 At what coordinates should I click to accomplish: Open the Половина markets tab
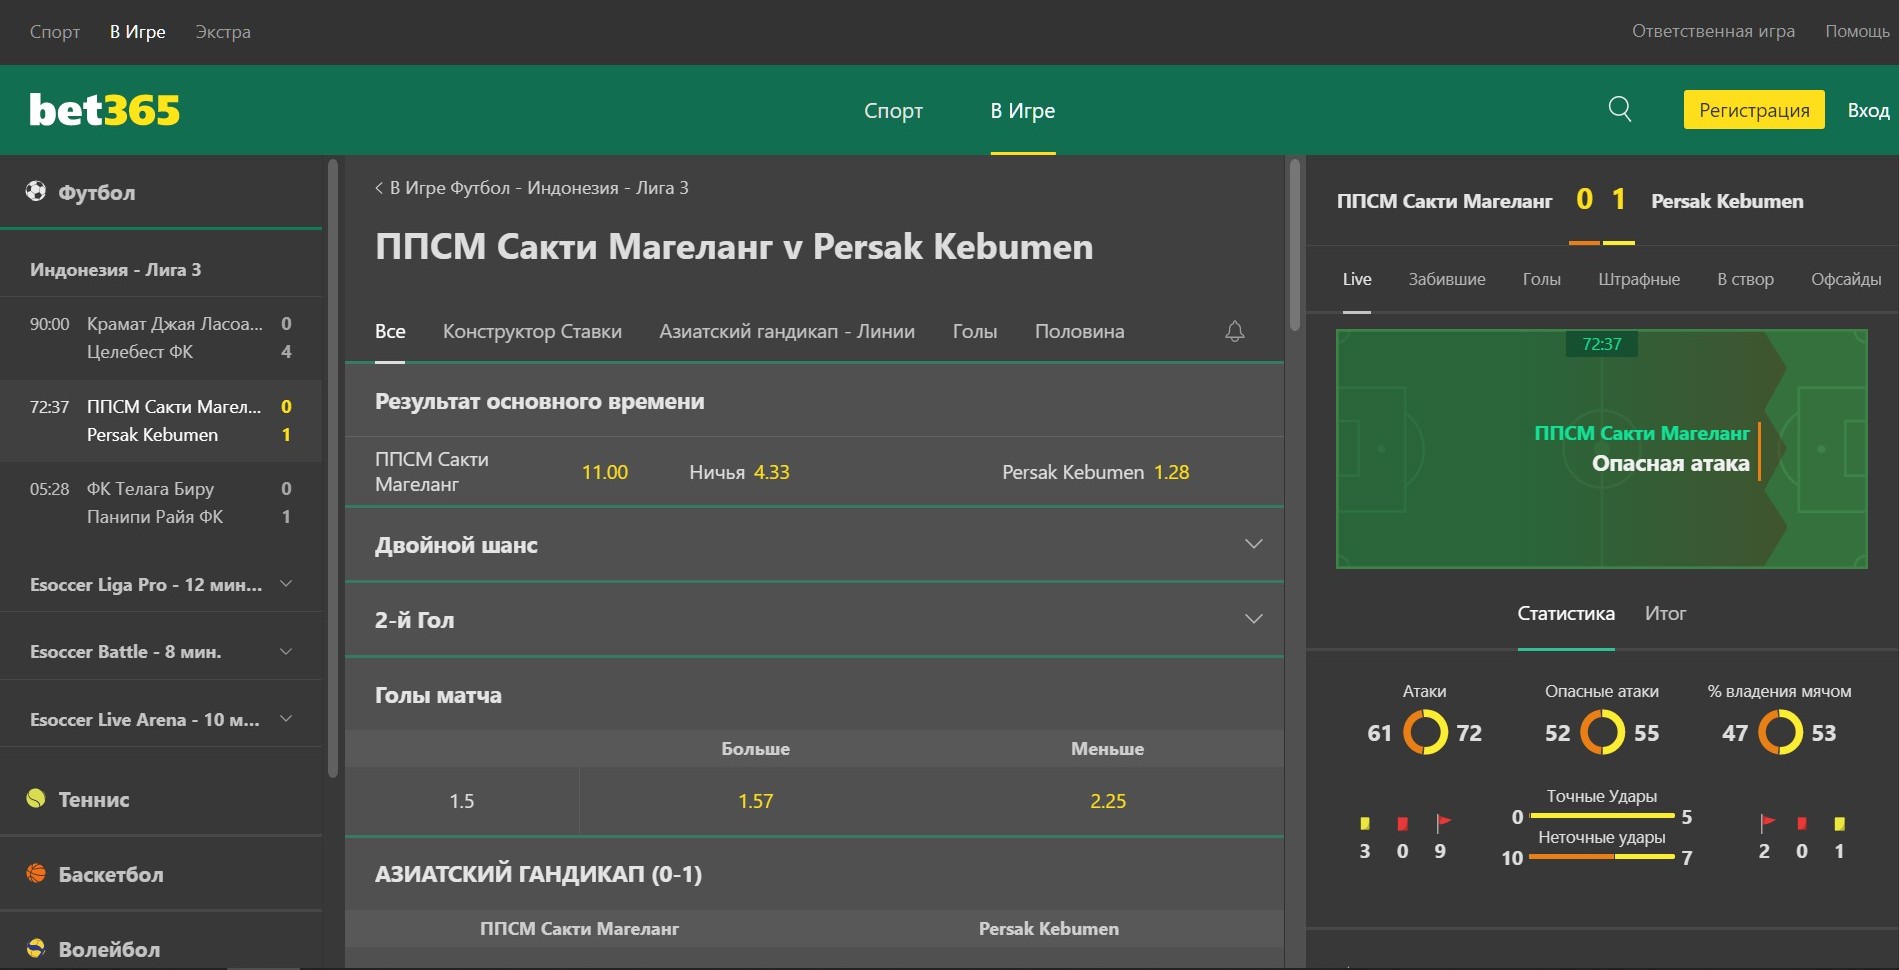tap(1079, 331)
